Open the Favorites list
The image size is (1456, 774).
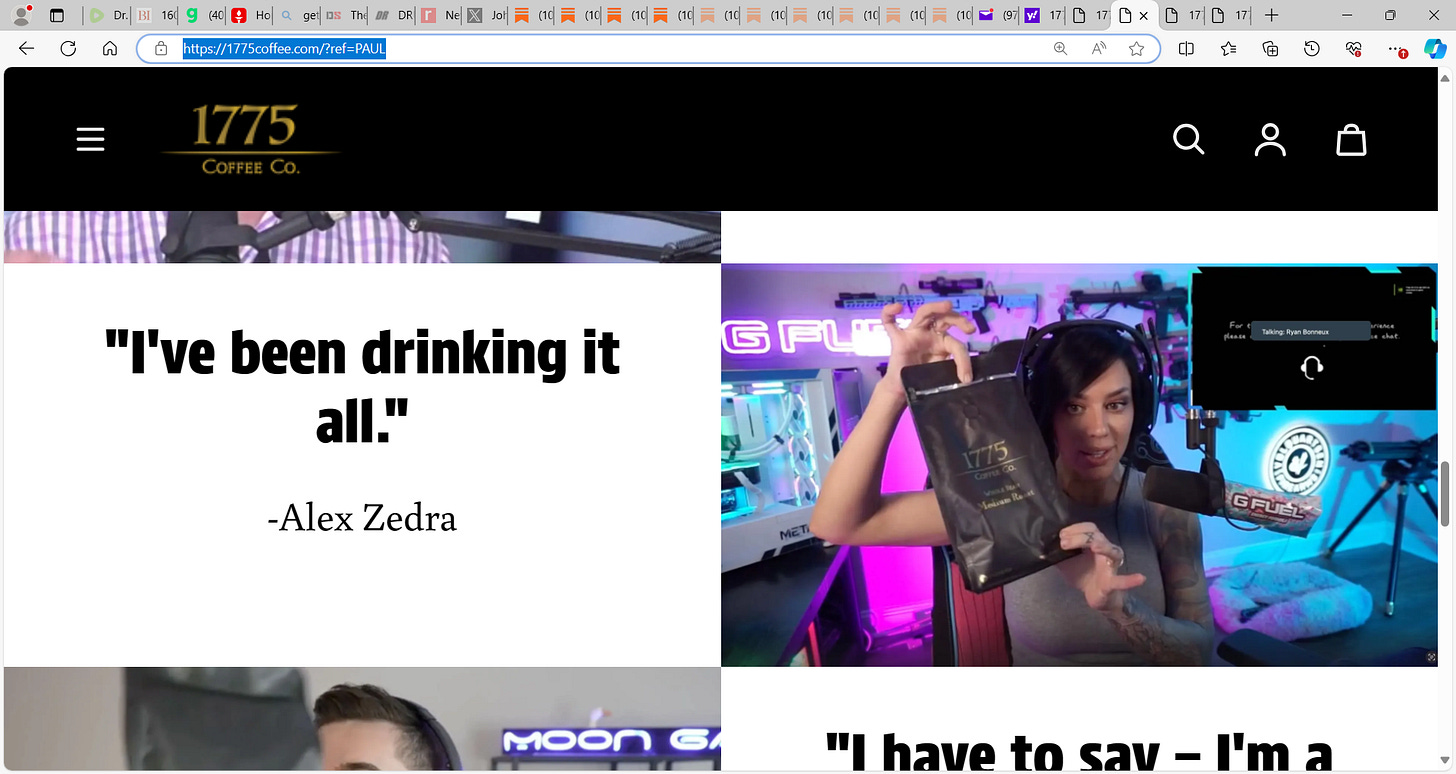click(x=1228, y=48)
